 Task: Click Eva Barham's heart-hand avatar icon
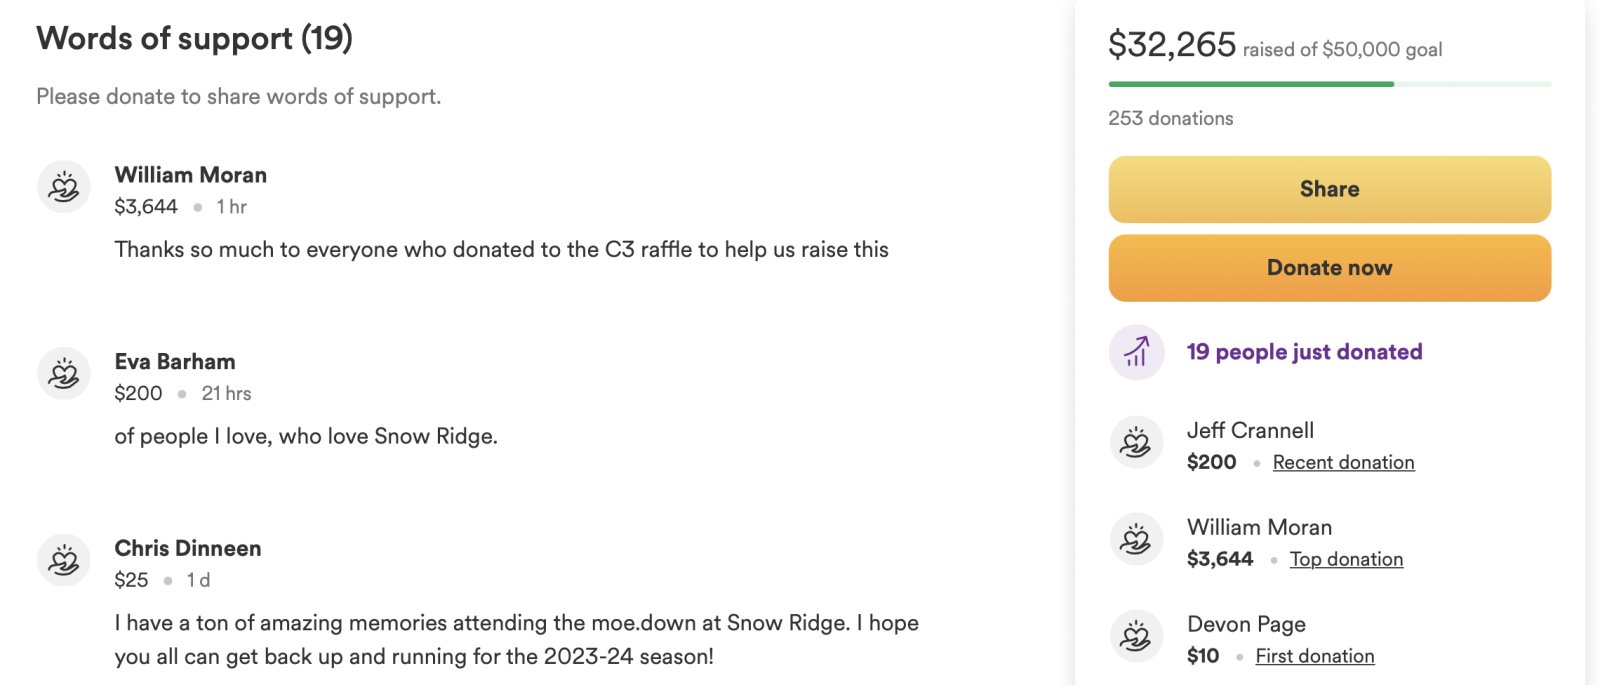tap(64, 374)
